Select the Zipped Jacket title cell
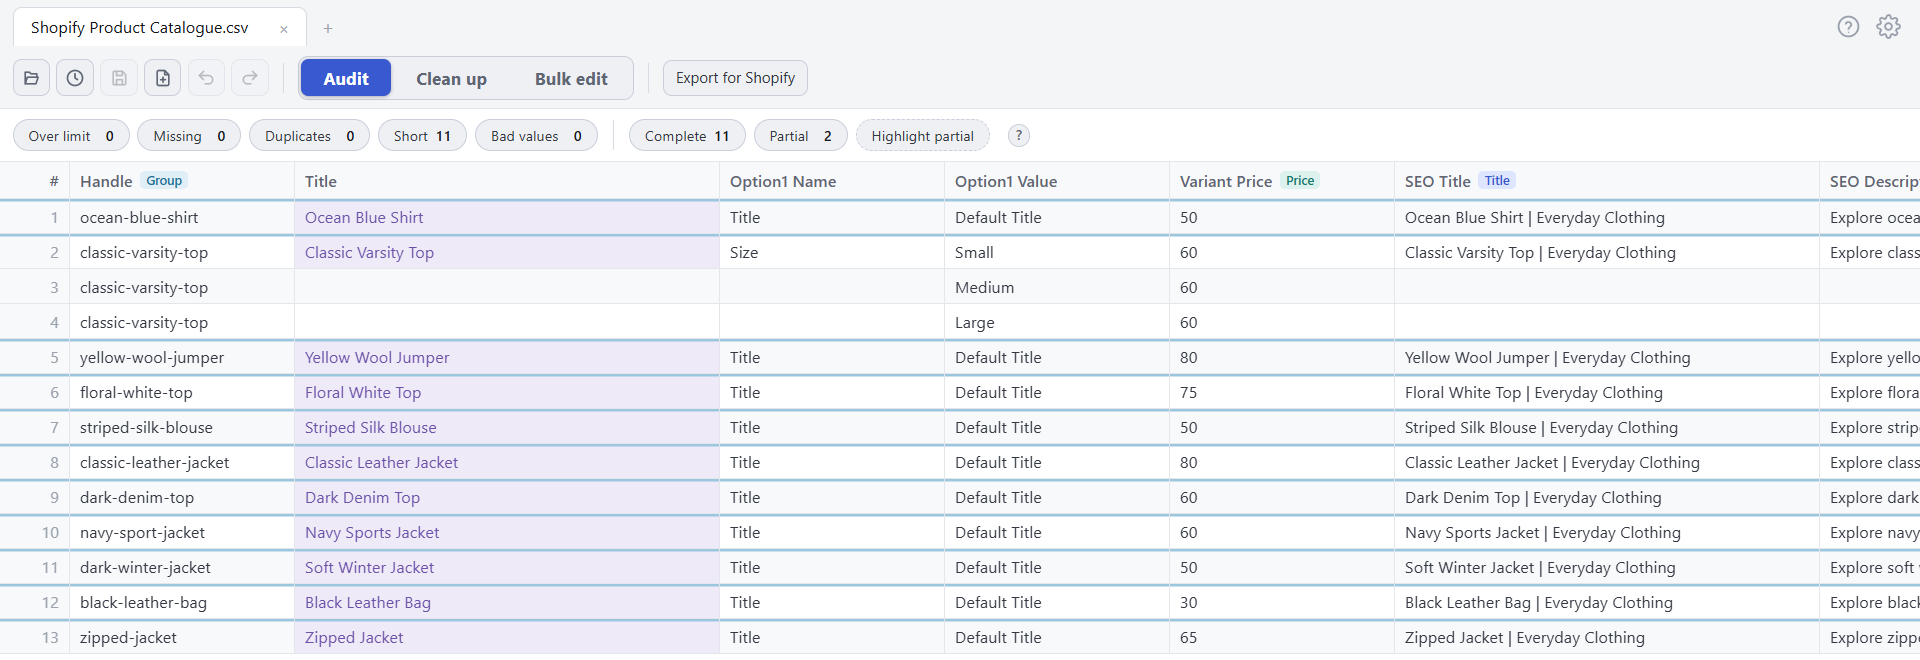The image size is (1920, 660). point(507,638)
